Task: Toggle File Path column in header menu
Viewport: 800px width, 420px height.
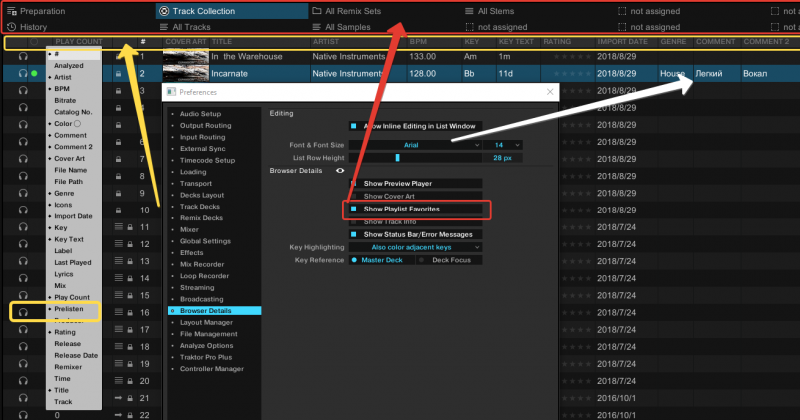Action: point(68,182)
